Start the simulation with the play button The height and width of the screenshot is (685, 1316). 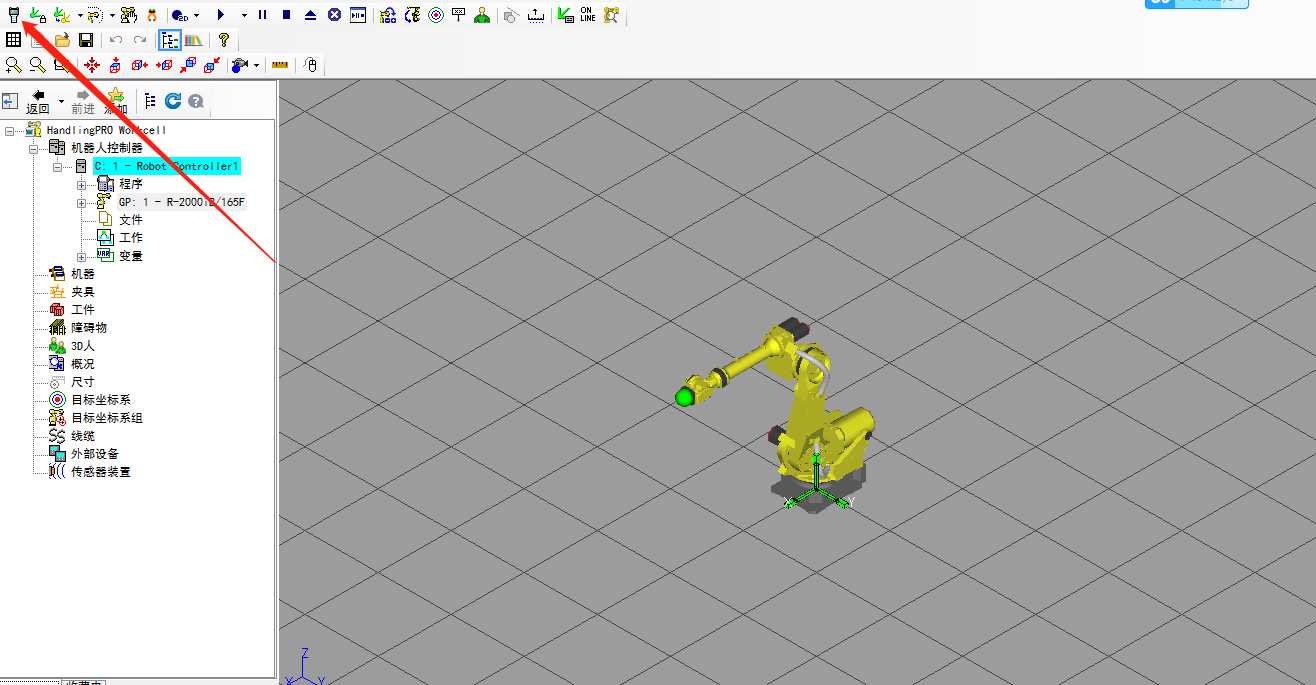pos(220,15)
